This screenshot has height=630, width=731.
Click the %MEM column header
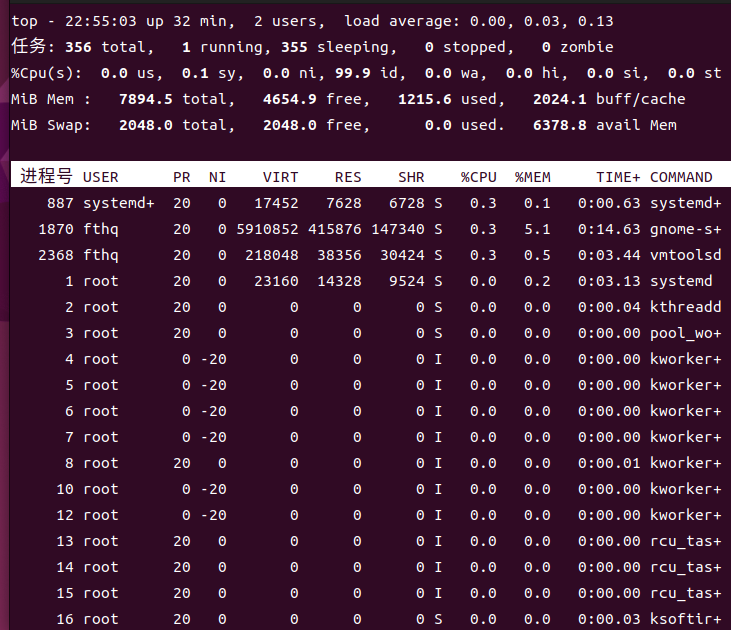(532, 177)
